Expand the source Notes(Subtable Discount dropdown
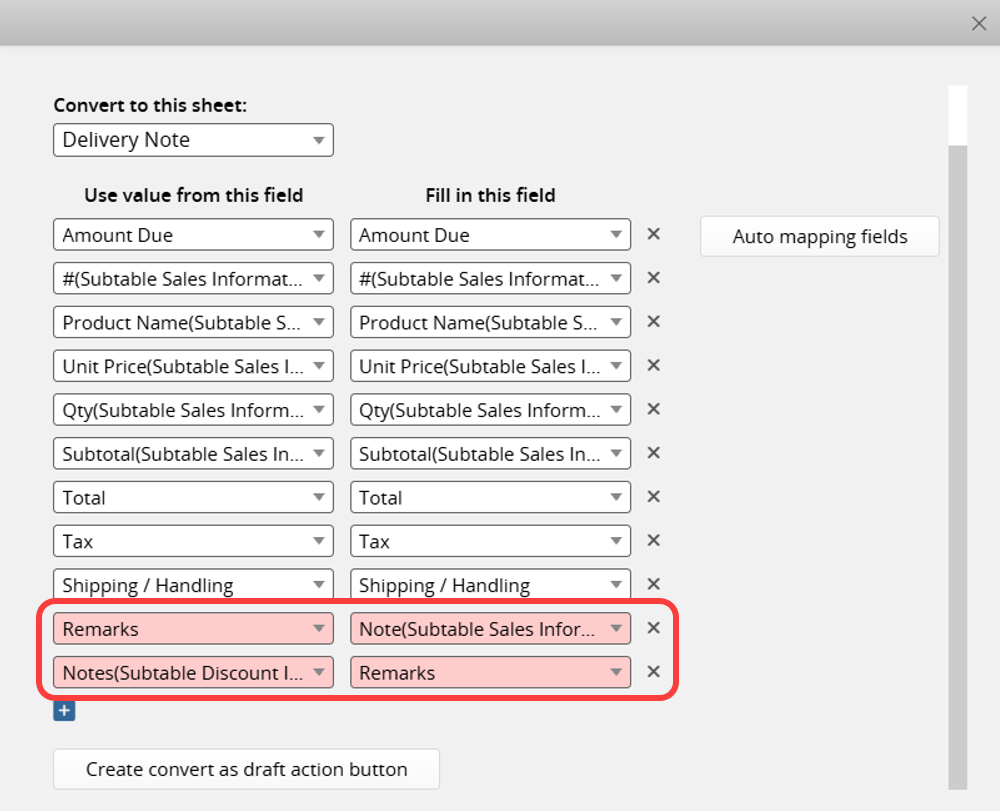The width and height of the screenshot is (1000, 811). coord(193,673)
